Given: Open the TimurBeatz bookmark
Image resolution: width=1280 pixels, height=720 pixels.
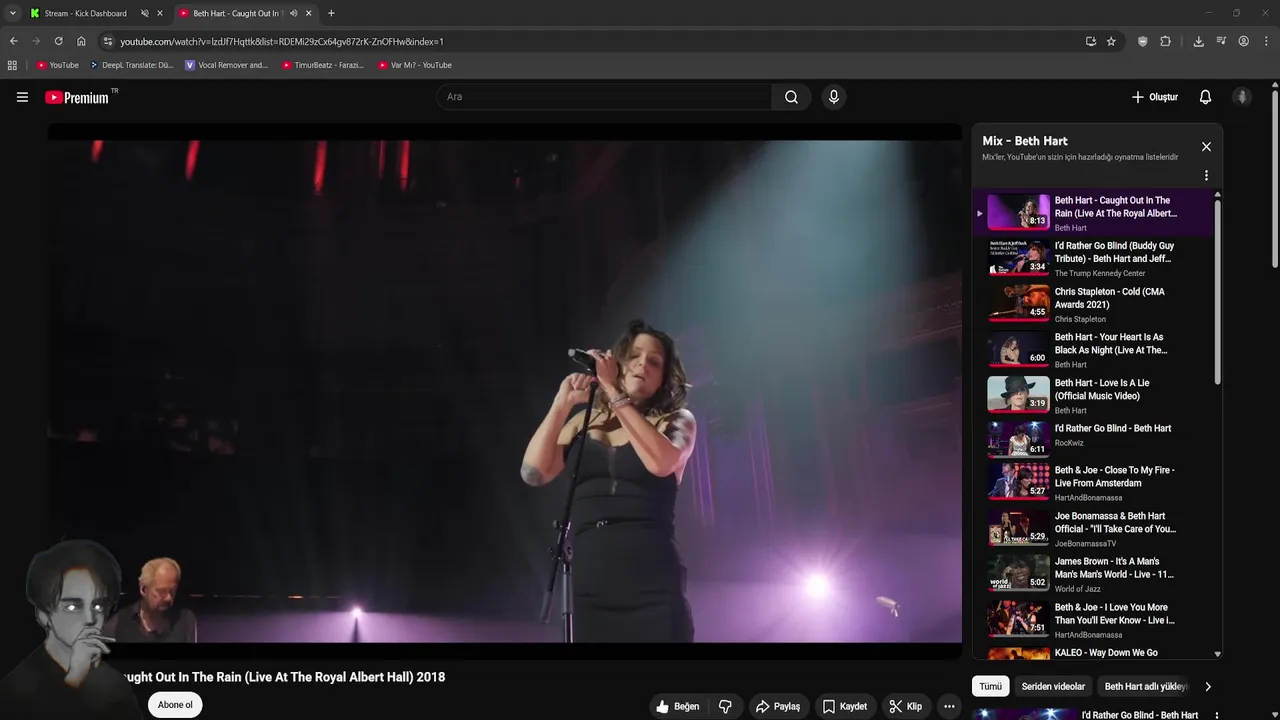Looking at the screenshot, I should click(x=323, y=65).
